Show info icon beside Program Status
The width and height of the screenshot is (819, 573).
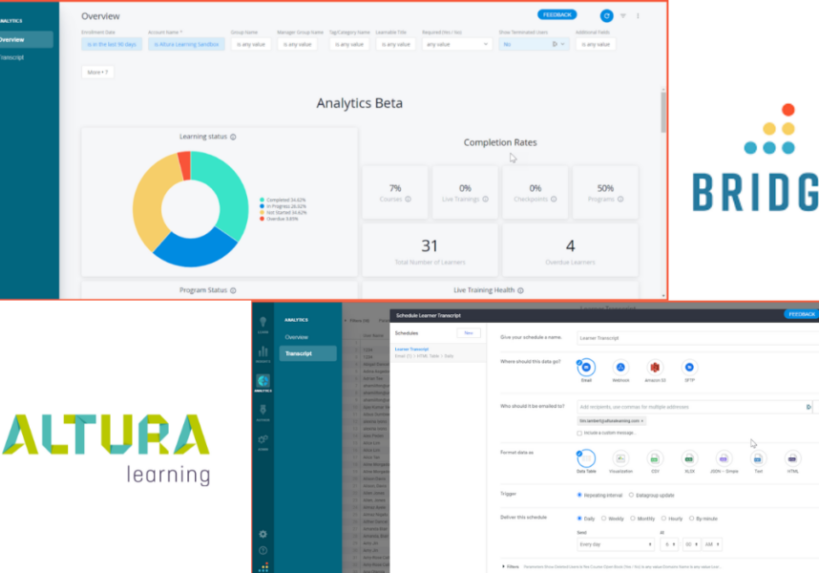click(x=233, y=290)
